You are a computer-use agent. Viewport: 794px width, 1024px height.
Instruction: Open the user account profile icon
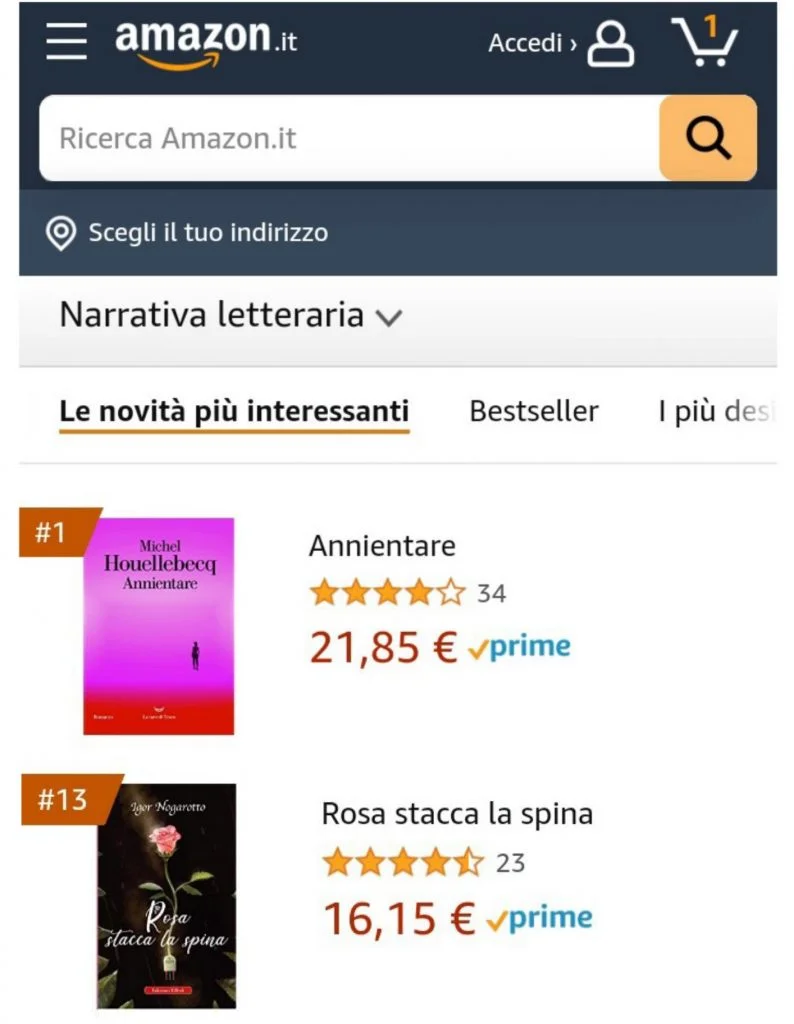pyautogui.click(x=611, y=44)
